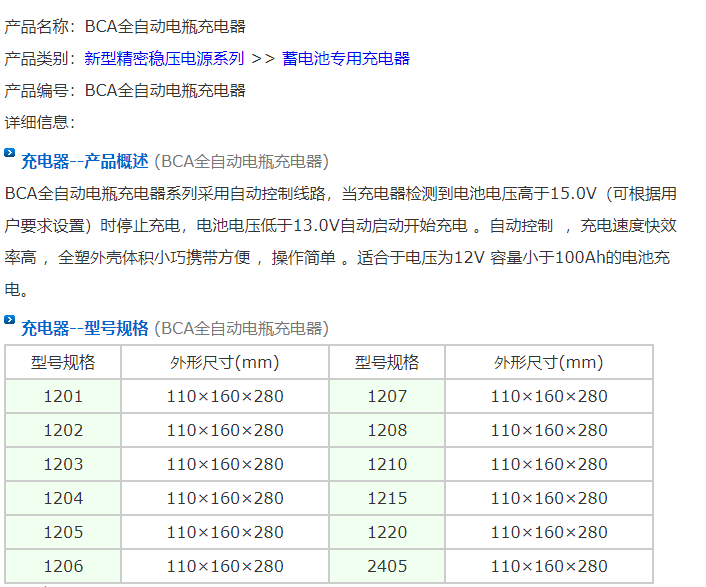The height and width of the screenshot is (587, 706).
Task: Select model 1215 in the spec table
Action: [387, 498]
